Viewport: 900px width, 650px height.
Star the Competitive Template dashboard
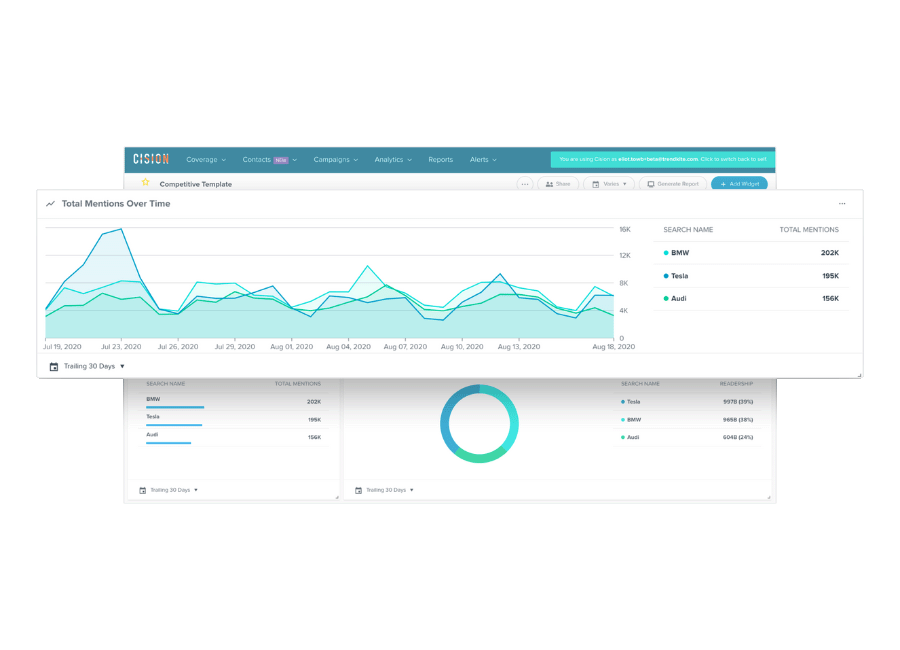(145, 183)
